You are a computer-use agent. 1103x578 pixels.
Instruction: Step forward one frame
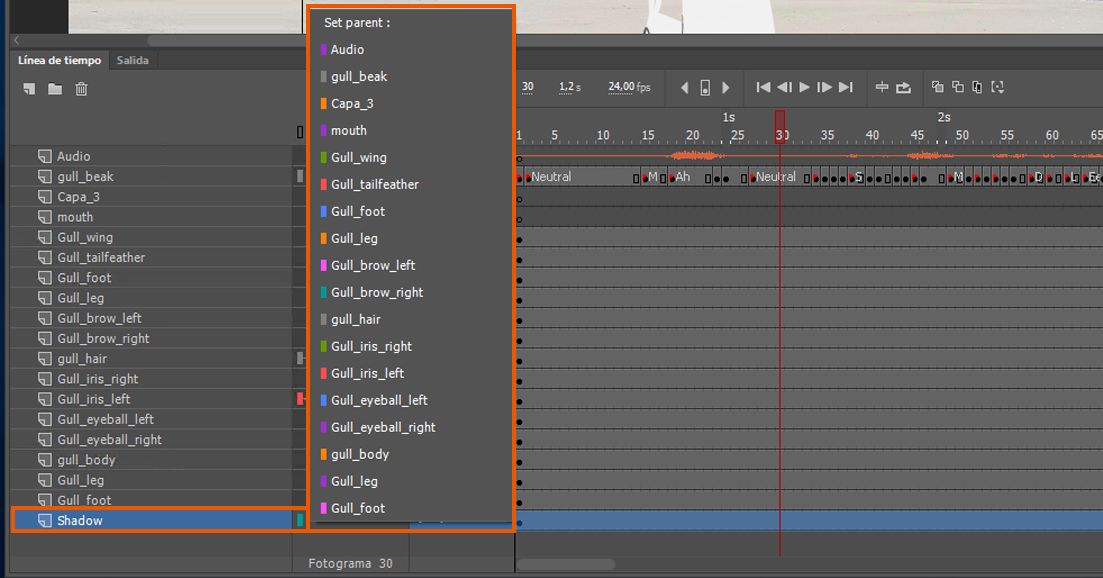tap(825, 87)
